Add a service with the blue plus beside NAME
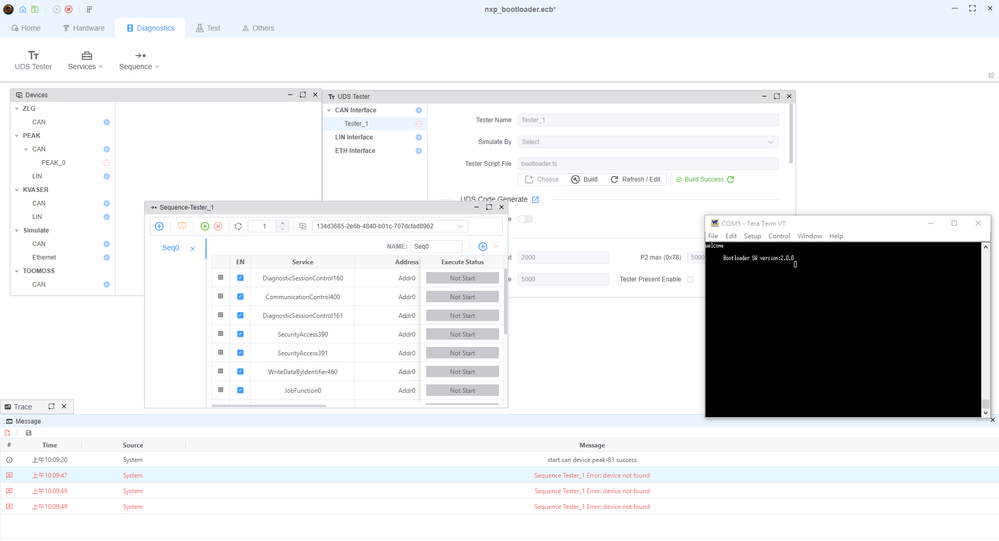This screenshot has width=999, height=541. (x=482, y=247)
